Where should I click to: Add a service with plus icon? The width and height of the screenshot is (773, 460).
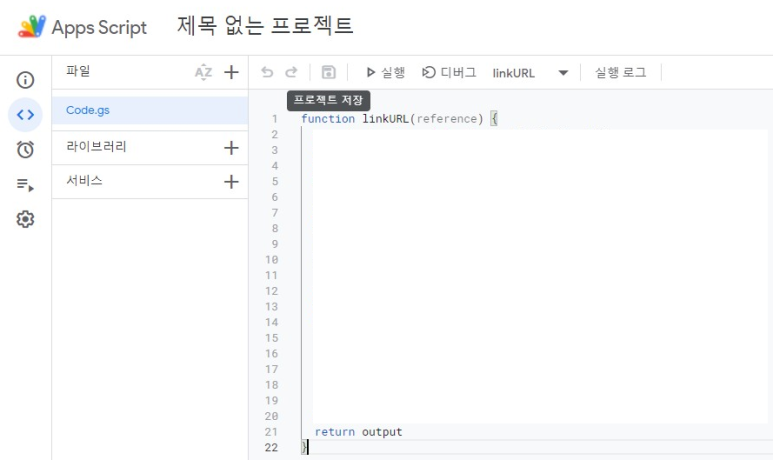pos(231,181)
